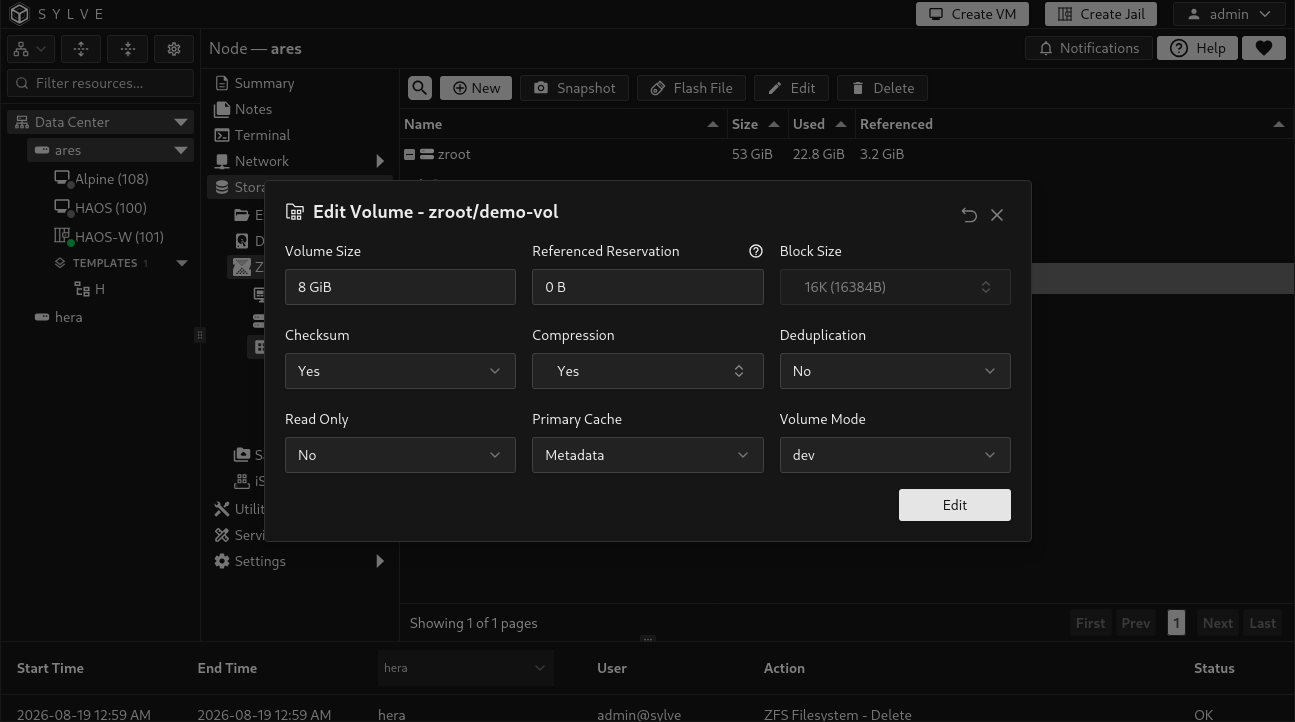Click the Flash File toolbar button

click(x=691, y=88)
